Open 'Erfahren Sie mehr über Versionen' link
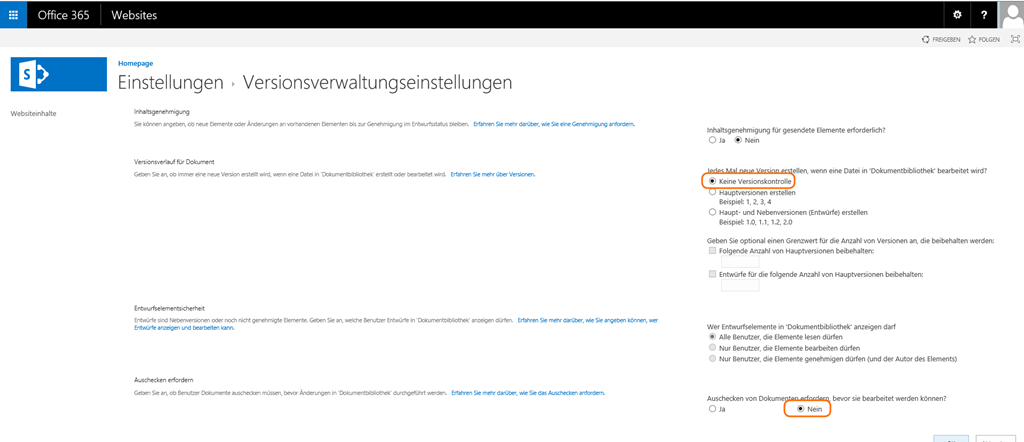The height and width of the screenshot is (442, 1024). pos(493,174)
